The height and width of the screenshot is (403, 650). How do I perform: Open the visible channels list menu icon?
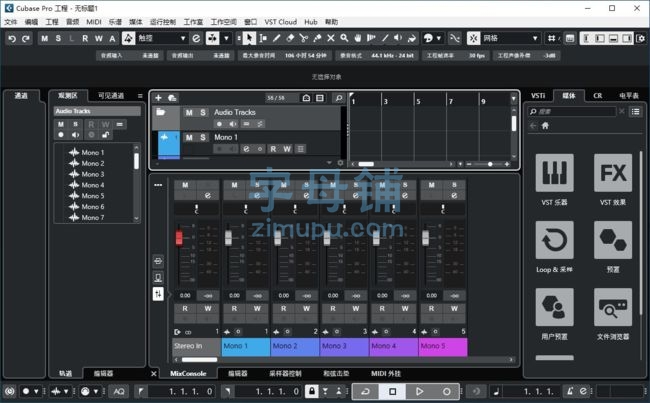pos(140,96)
